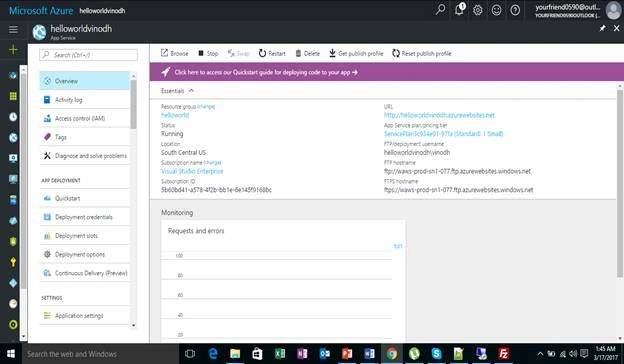This screenshot has width=624, height=364.
Task: Open Access control (IAM)
Action: [x=84, y=119]
